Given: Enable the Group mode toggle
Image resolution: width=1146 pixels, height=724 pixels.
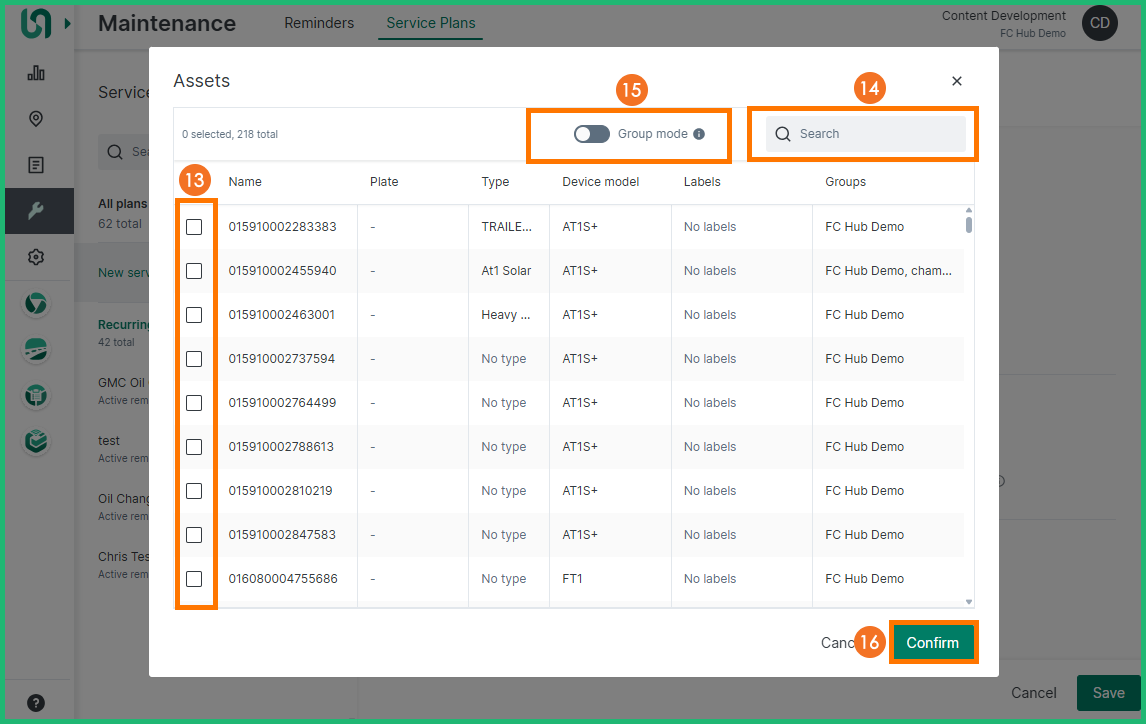Looking at the screenshot, I should (592, 134).
